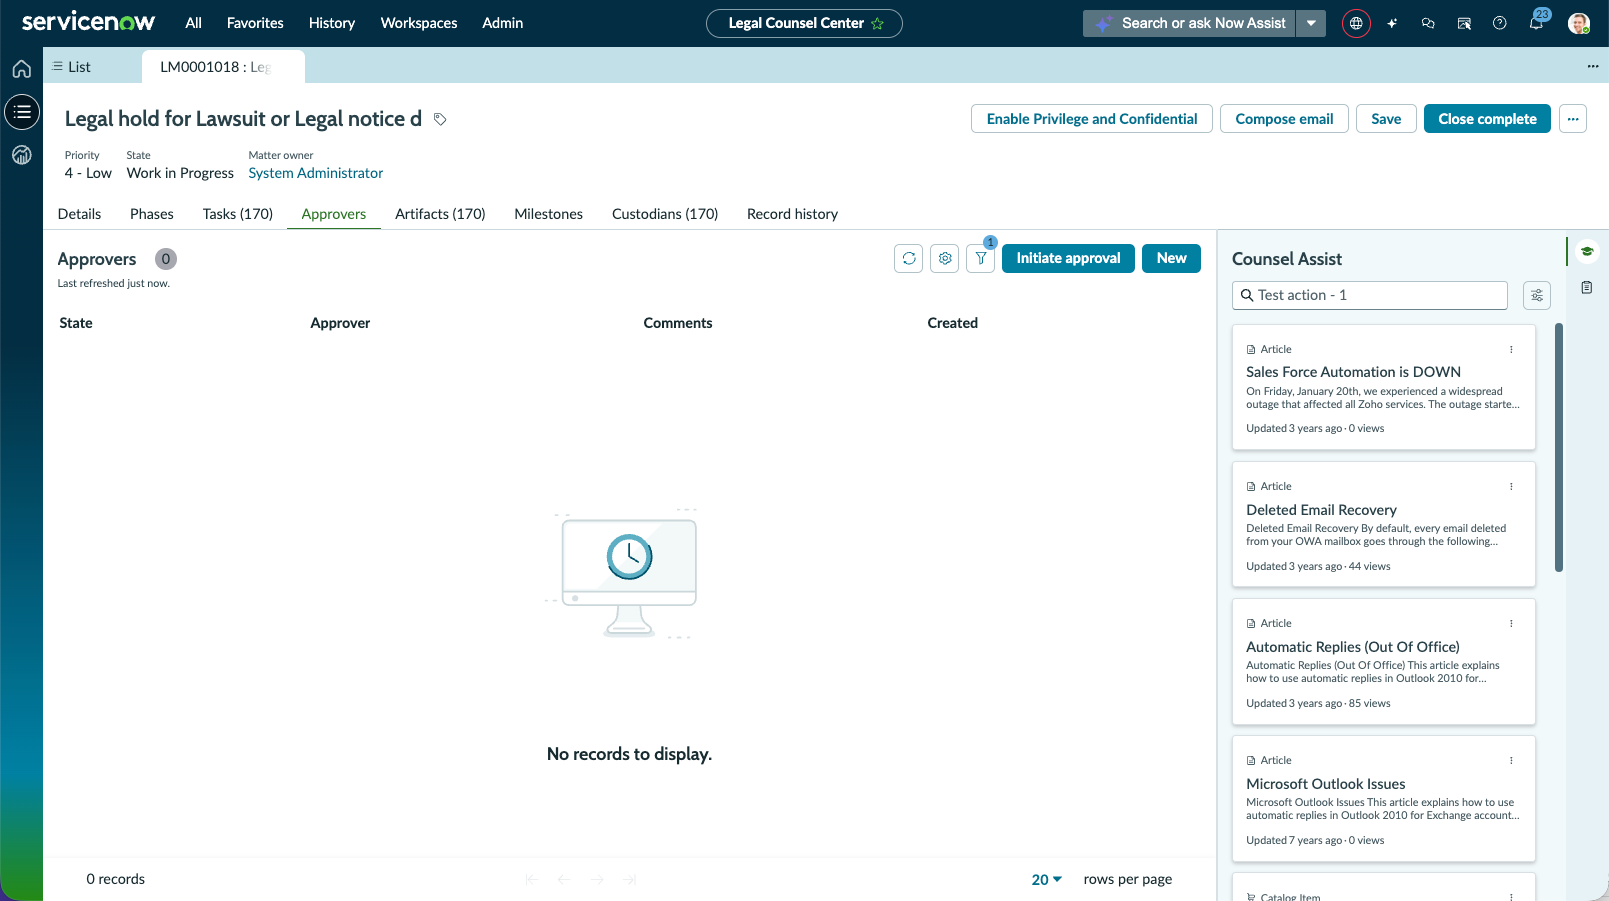The width and height of the screenshot is (1609, 901).
Task: Click Enable Privilege and Confidential button
Action: tap(1092, 119)
